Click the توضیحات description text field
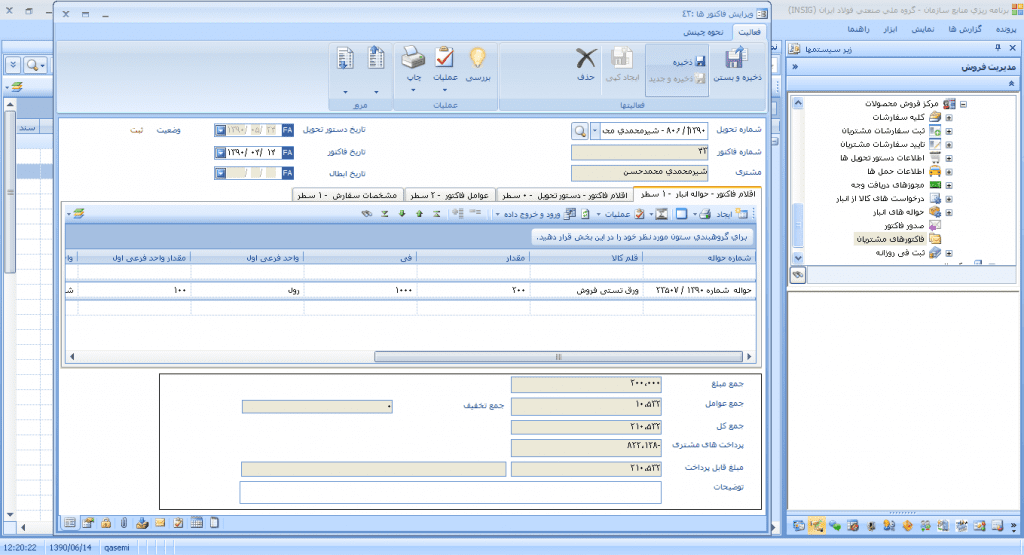 click(450, 492)
